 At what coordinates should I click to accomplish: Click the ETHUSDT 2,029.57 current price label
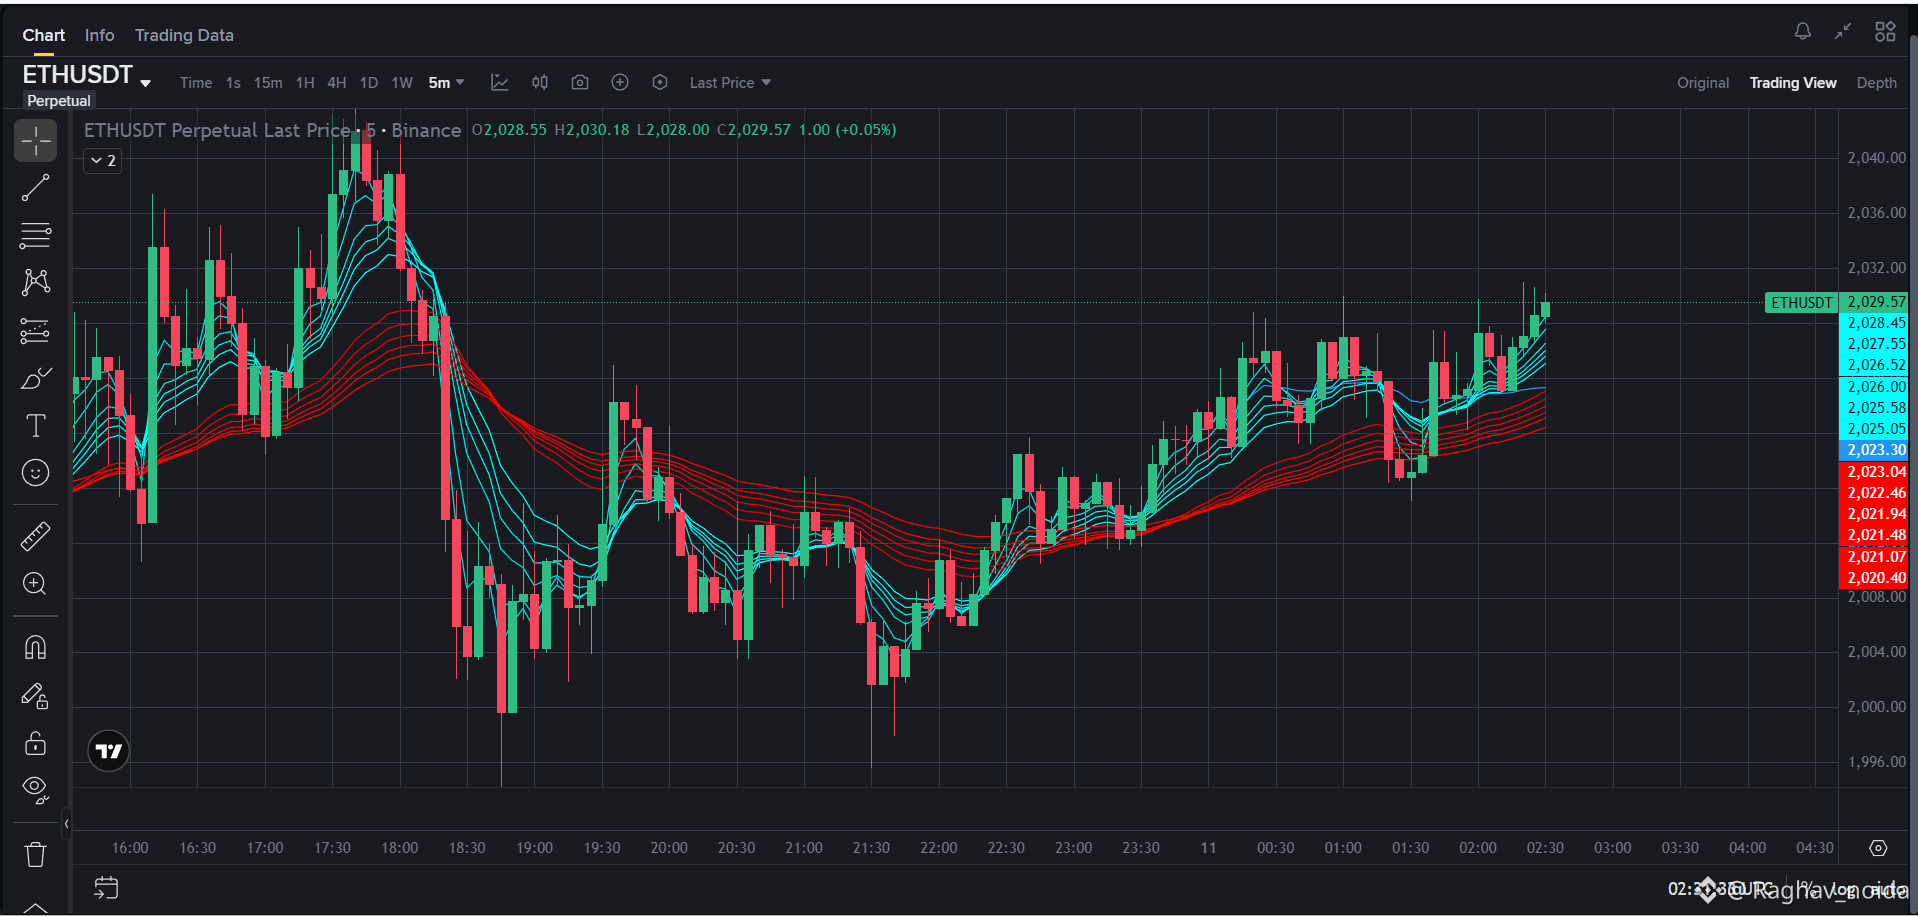click(1837, 302)
